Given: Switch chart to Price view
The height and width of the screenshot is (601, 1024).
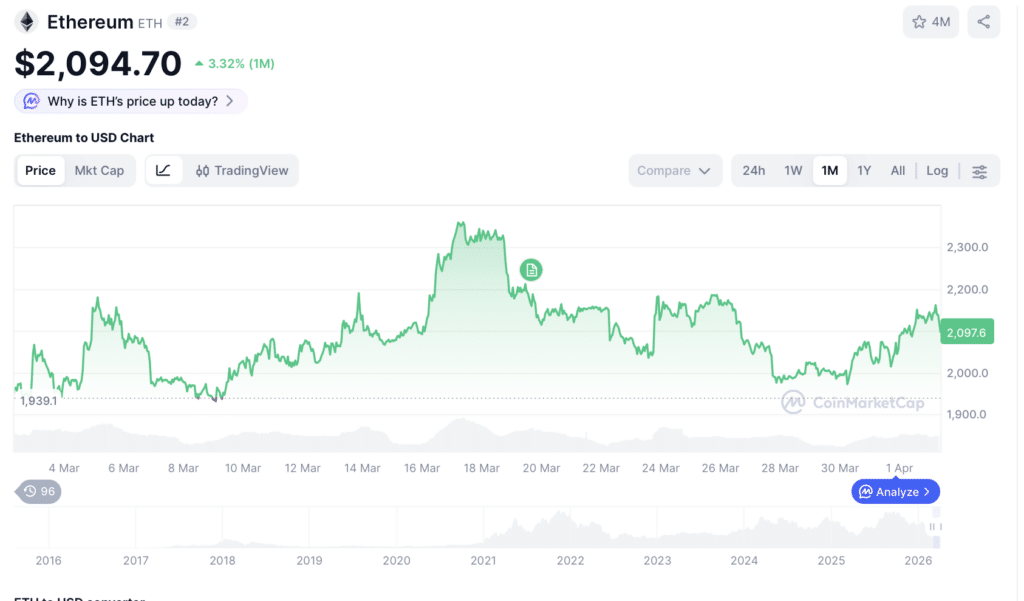Looking at the screenshot, I should 40,171.
